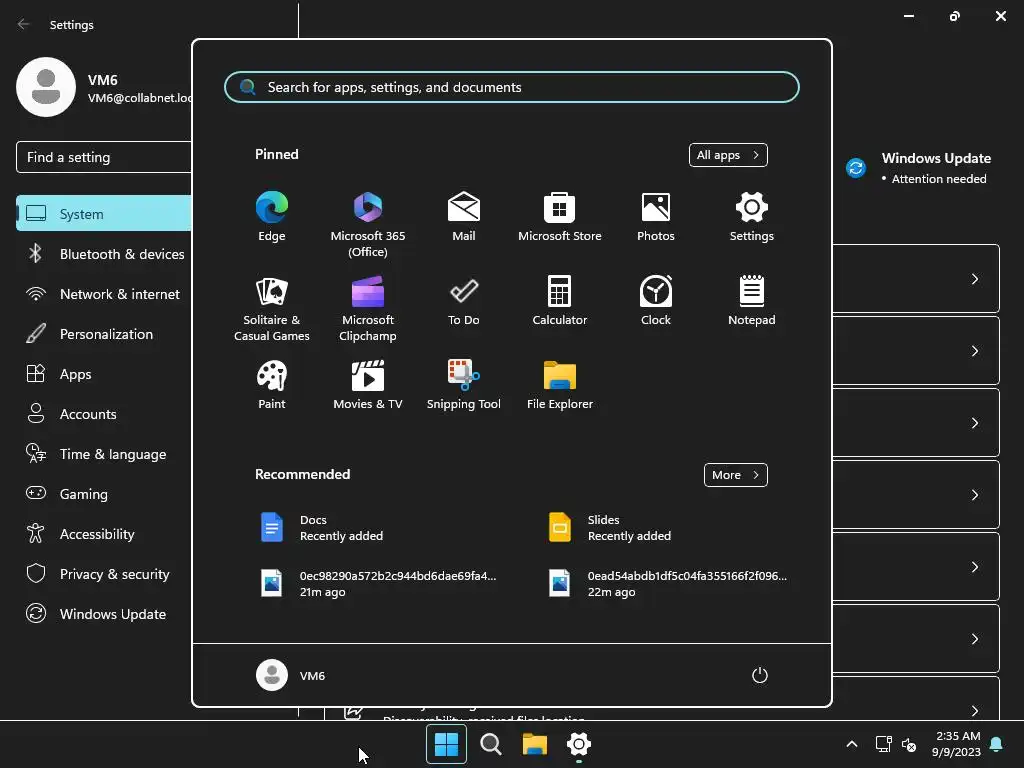Open Windows Update attention needed status
The width and height of the screenshot is (1024, 768).
[919, 168]
